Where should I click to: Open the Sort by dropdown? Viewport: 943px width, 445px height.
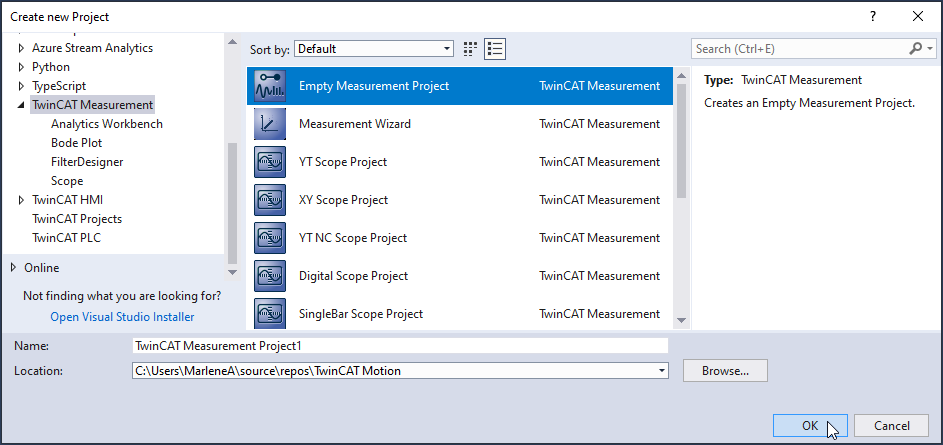[373, 49]
